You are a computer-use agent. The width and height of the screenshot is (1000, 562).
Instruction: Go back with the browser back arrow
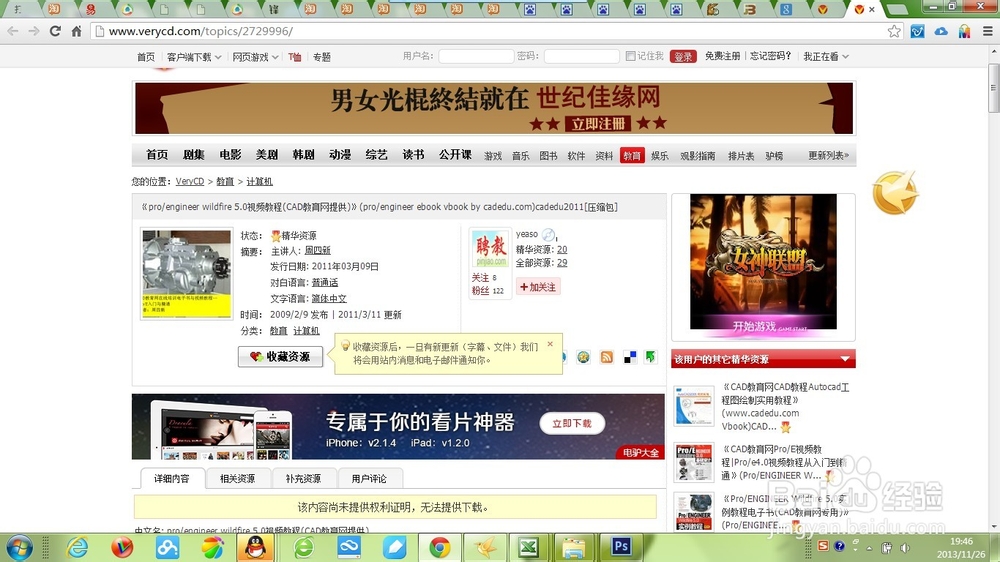[13, 31]
